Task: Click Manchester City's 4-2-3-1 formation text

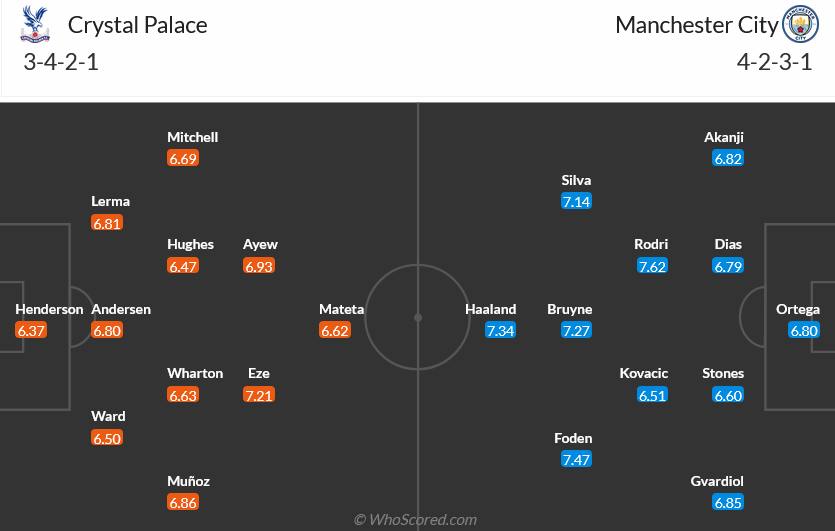Action: pos(774,62)
